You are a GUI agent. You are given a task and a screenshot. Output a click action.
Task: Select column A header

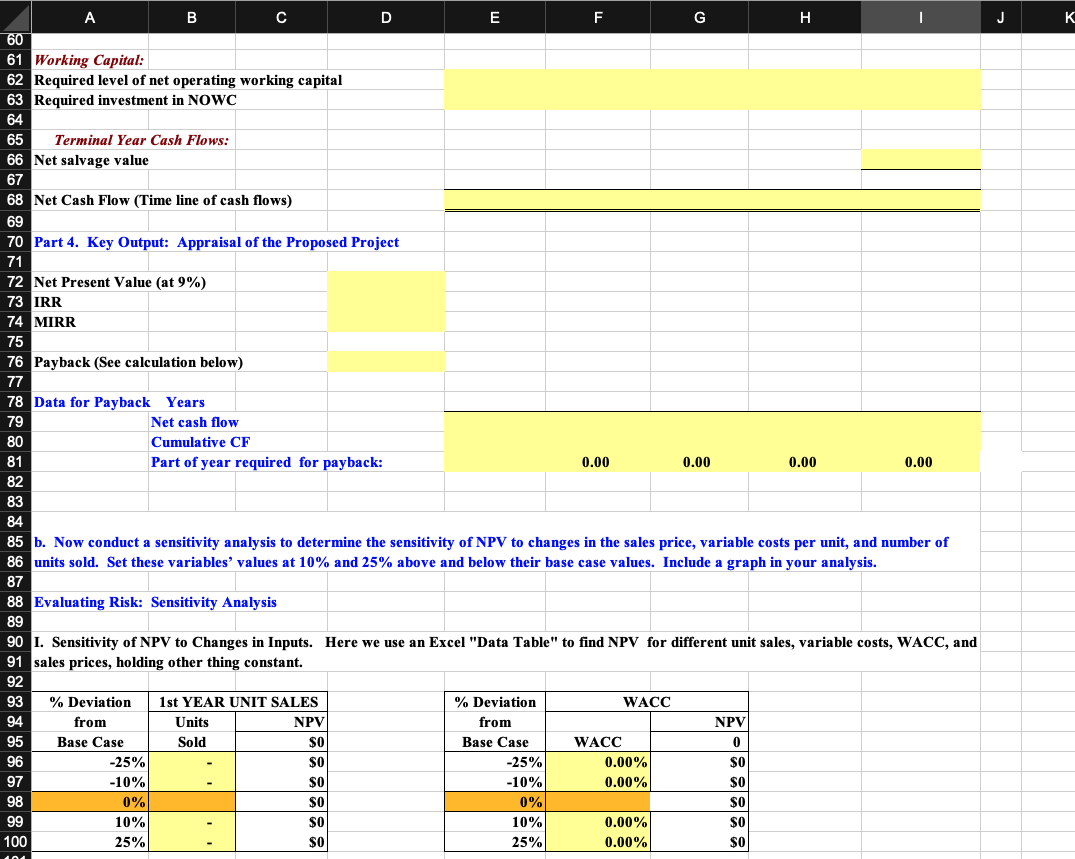pyautogui.click(x=90, y=17)
